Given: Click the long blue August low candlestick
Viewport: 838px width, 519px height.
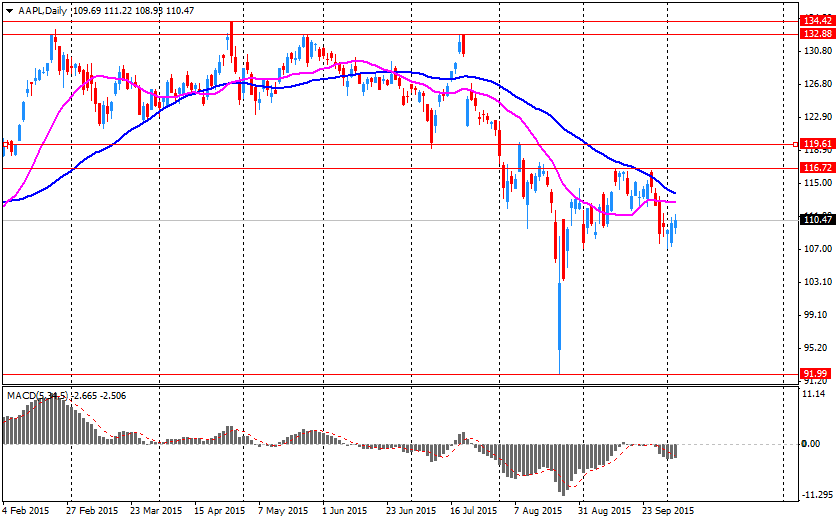Looking at the screenshot, I should [x=560, y=316].
